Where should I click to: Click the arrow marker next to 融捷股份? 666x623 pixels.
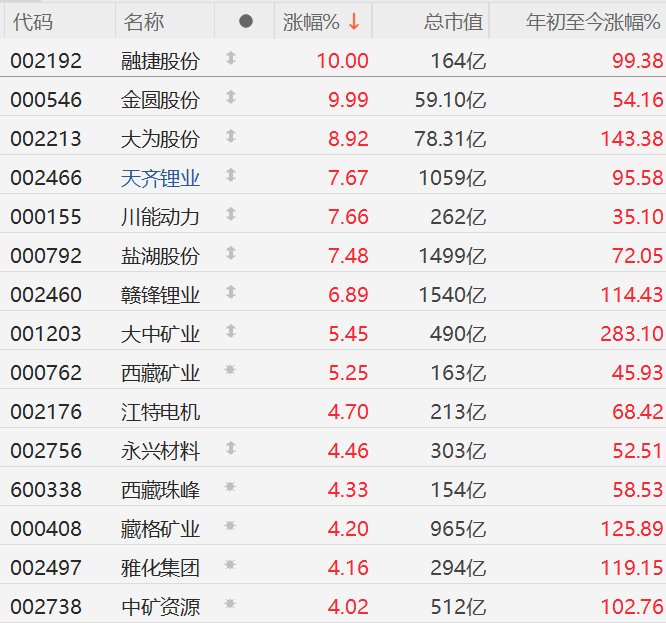click(231, 60)
